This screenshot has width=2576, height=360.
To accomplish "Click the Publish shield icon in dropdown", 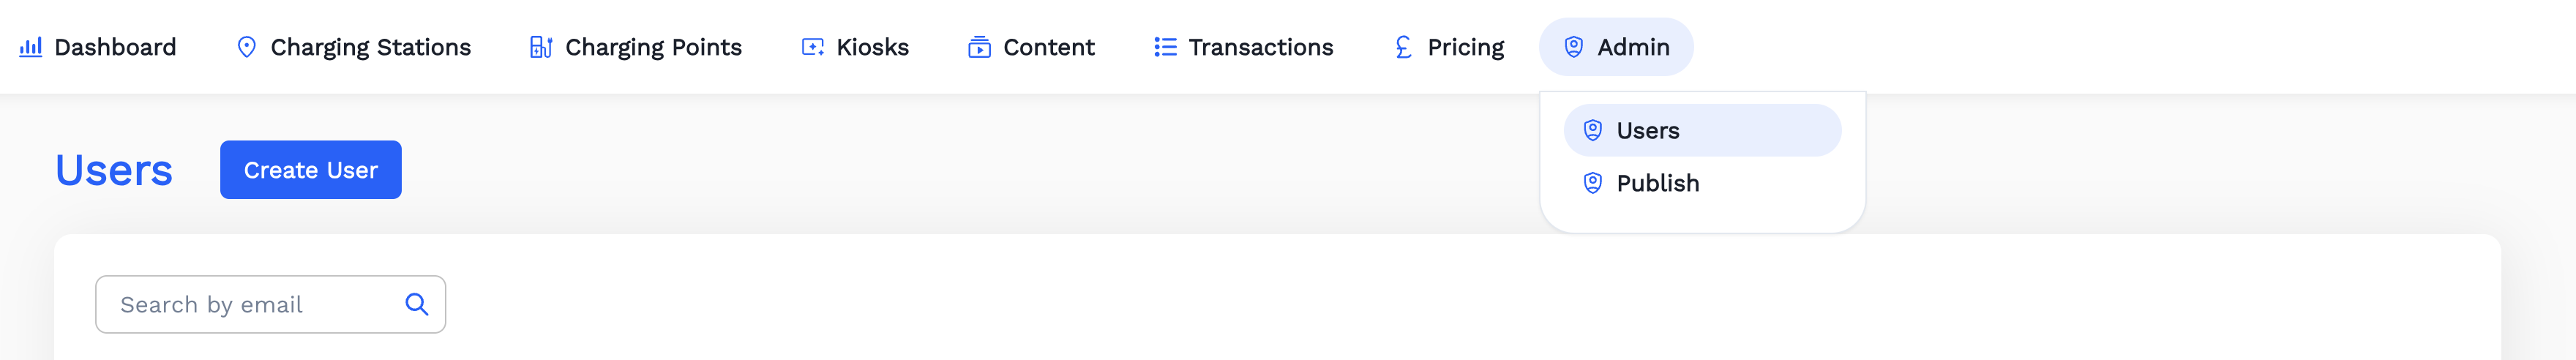I will [1593, 183].
